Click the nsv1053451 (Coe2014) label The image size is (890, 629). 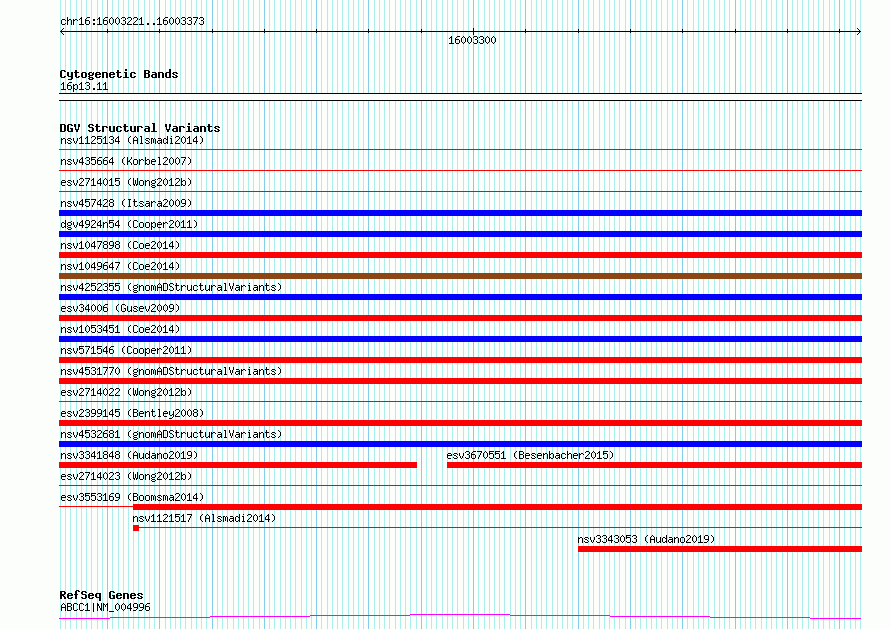point(120,329)
